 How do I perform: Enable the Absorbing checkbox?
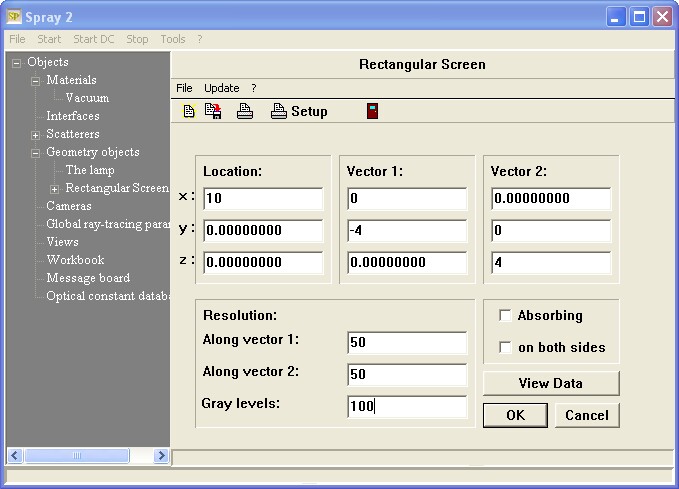(506, 315)
